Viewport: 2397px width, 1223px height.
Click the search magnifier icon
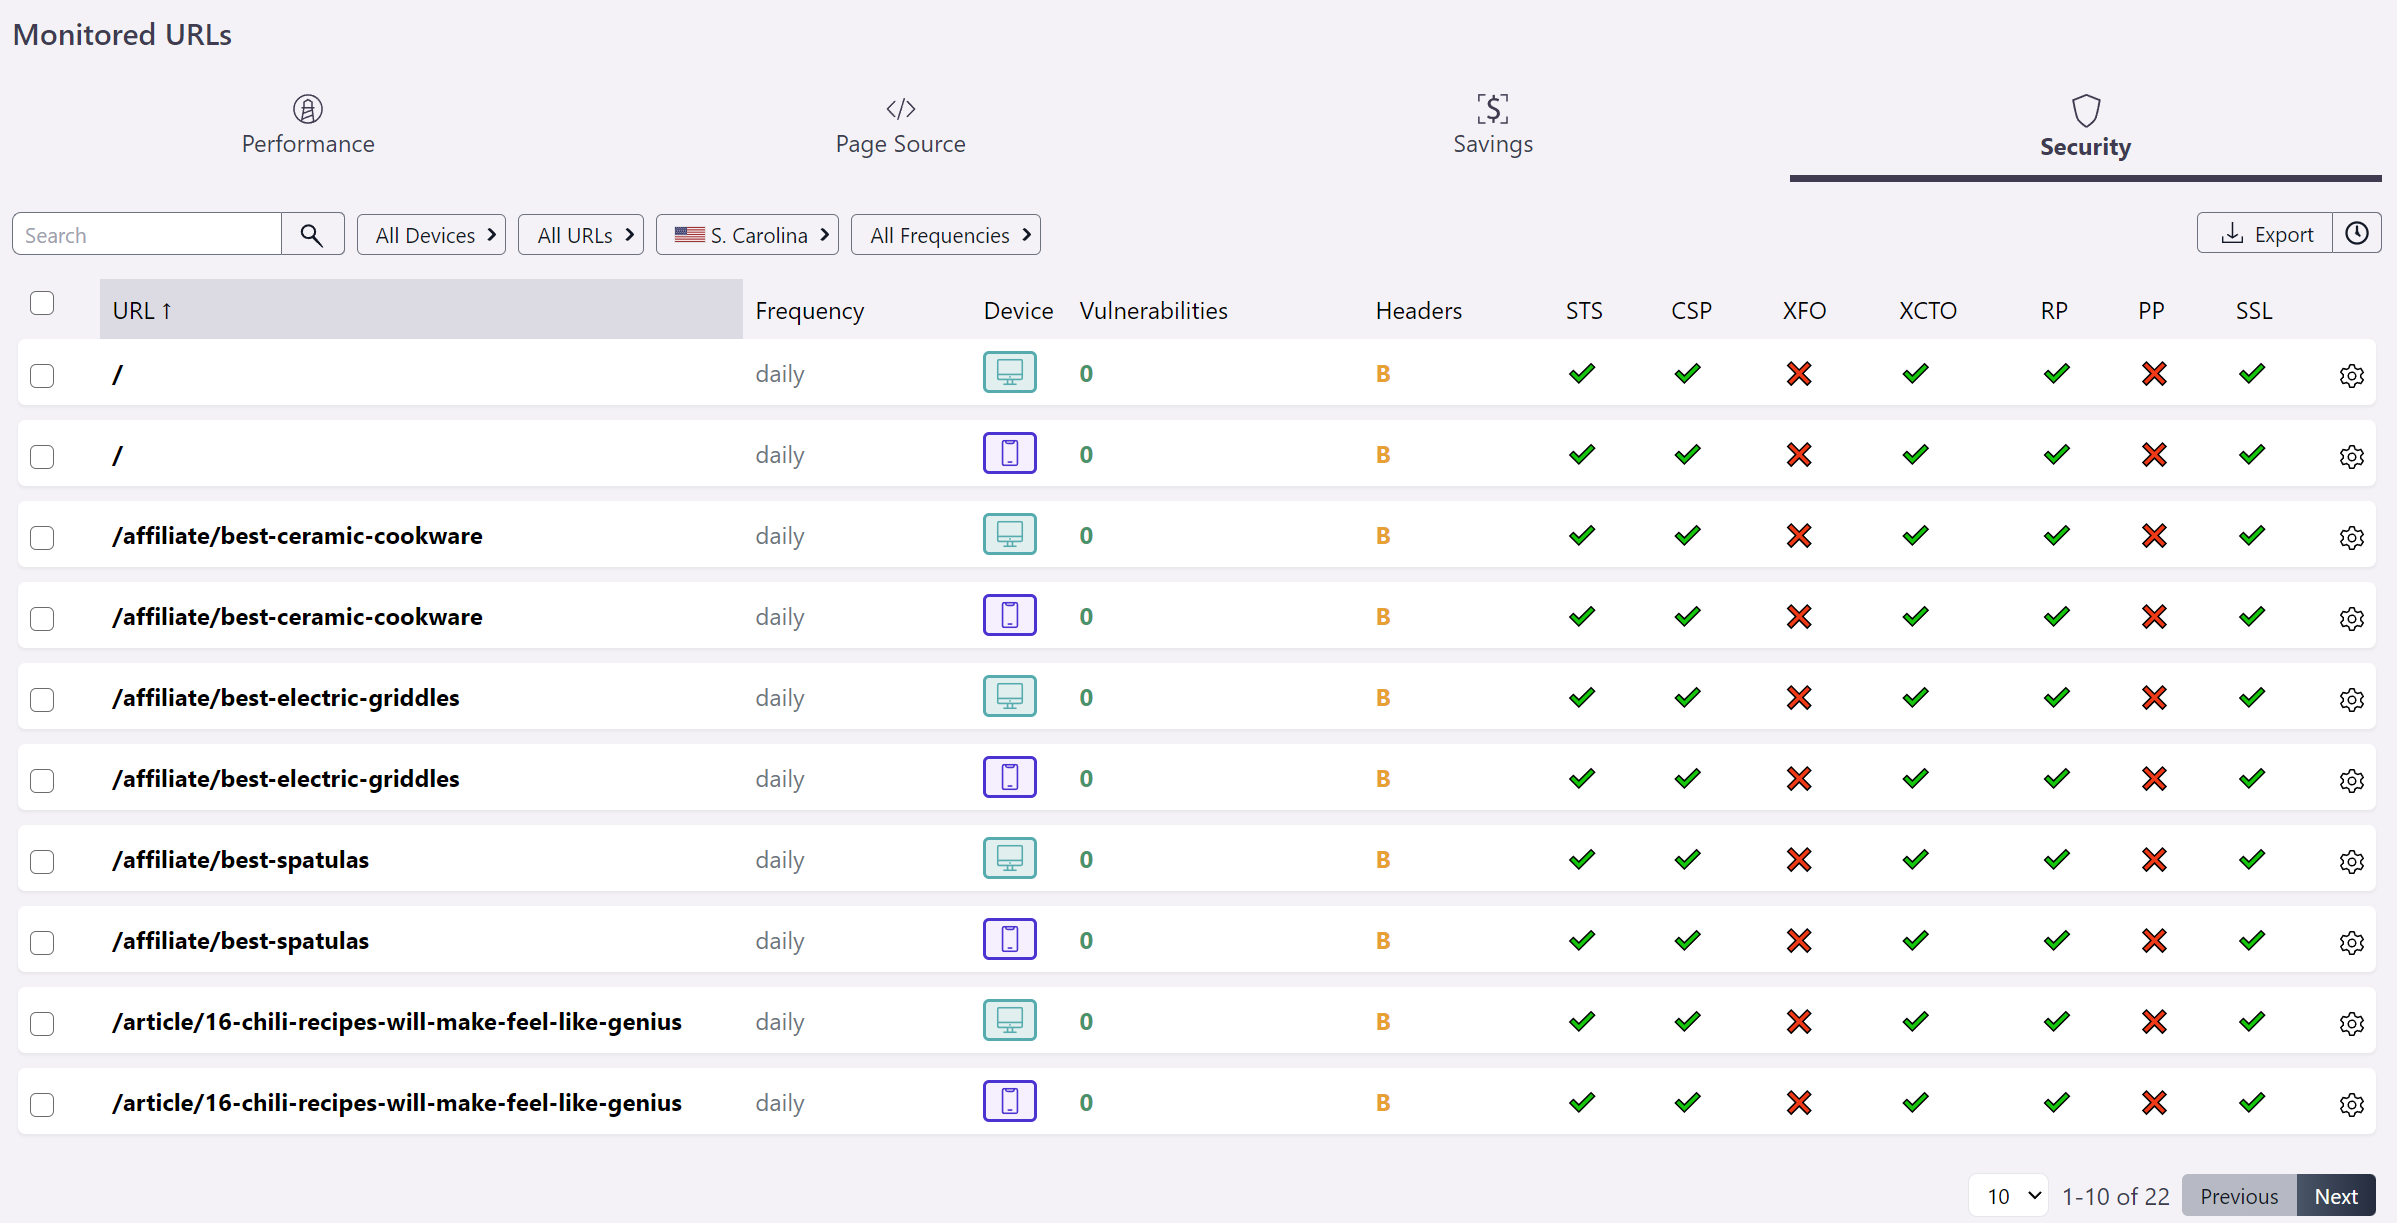coord(312,234)
